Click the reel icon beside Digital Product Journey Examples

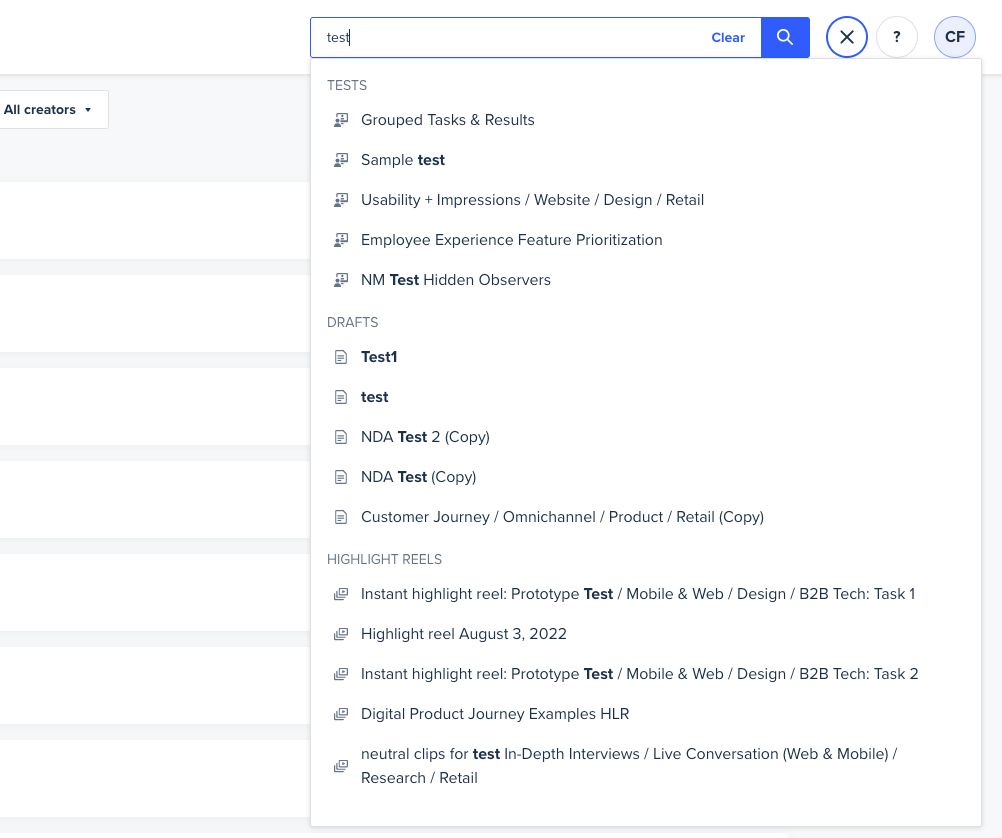coord(341,714)
